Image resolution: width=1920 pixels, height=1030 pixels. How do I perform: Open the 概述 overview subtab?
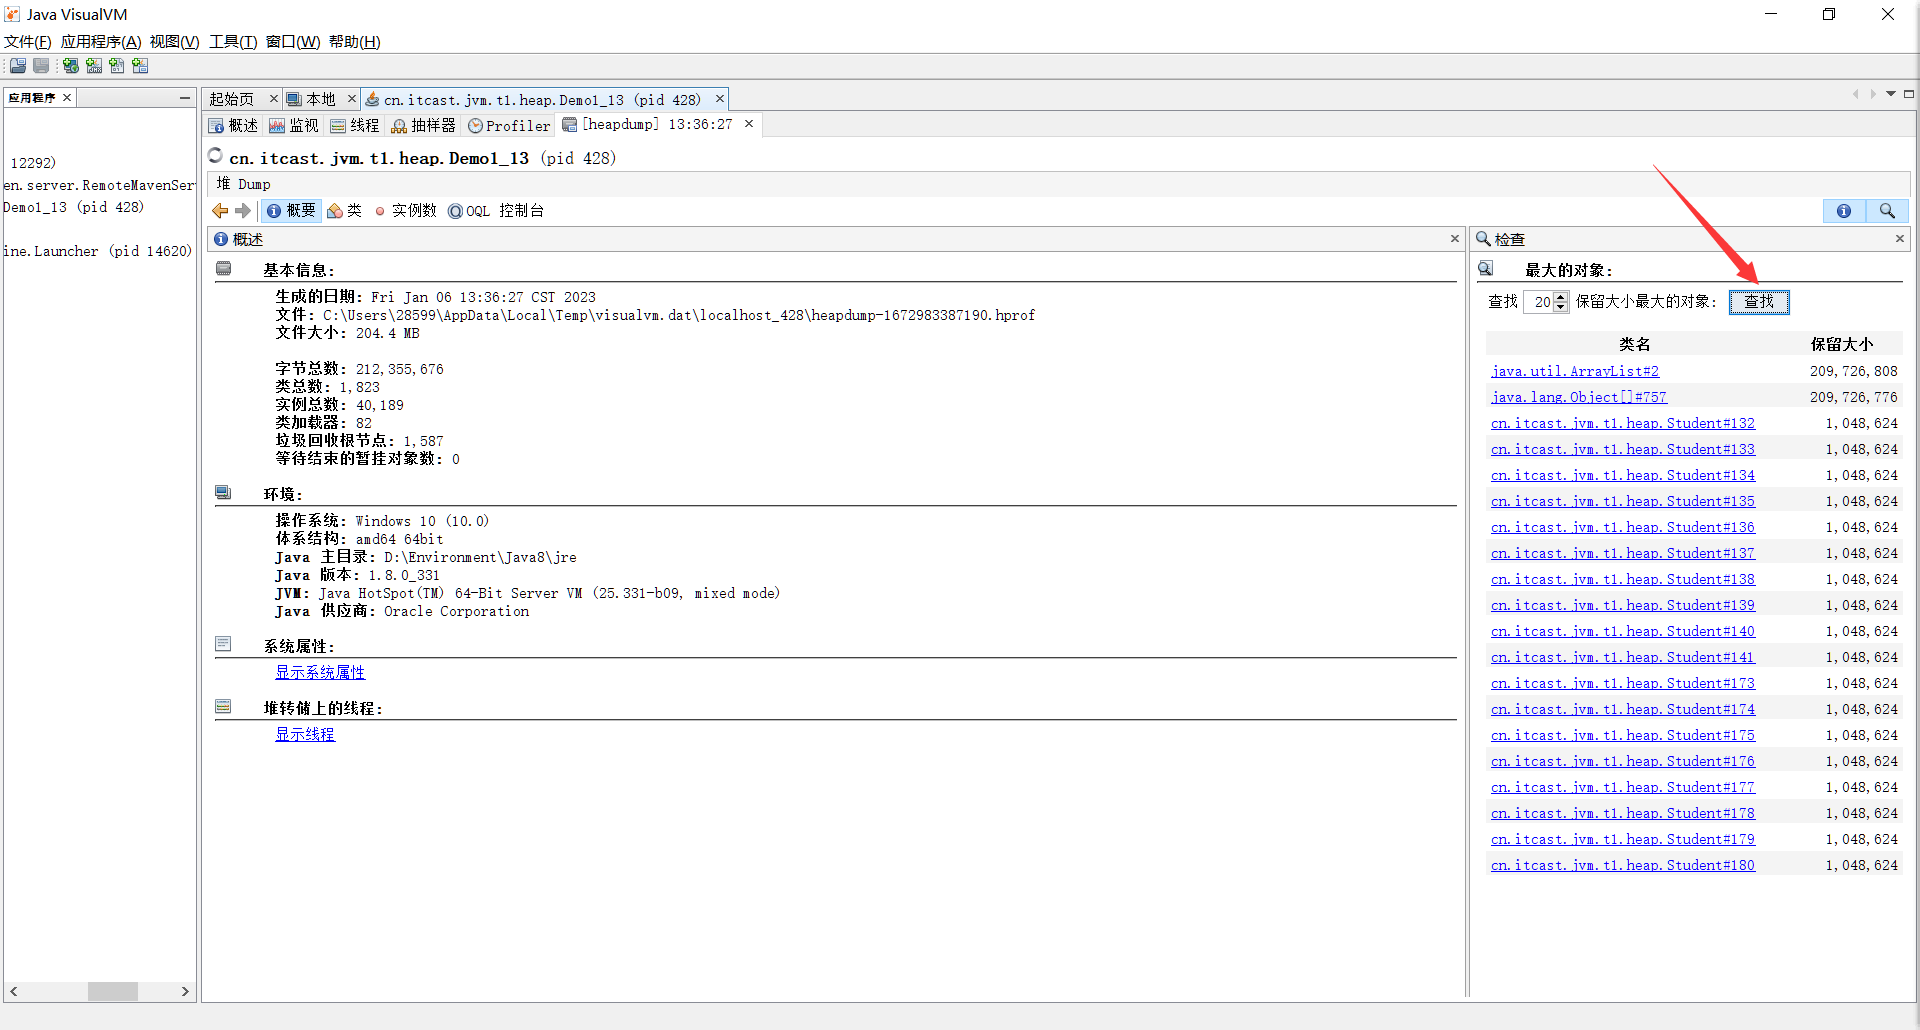tap(233, 126)
